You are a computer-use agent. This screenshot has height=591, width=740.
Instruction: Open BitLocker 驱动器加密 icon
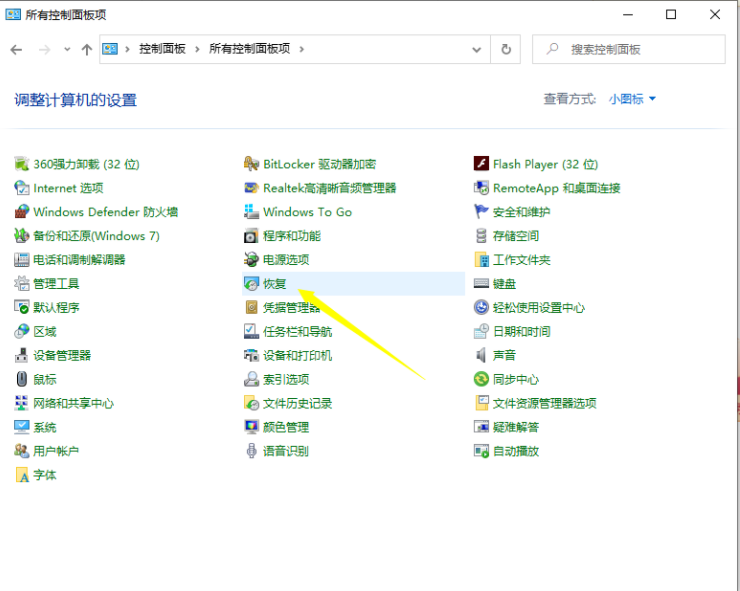click(252, 164)
